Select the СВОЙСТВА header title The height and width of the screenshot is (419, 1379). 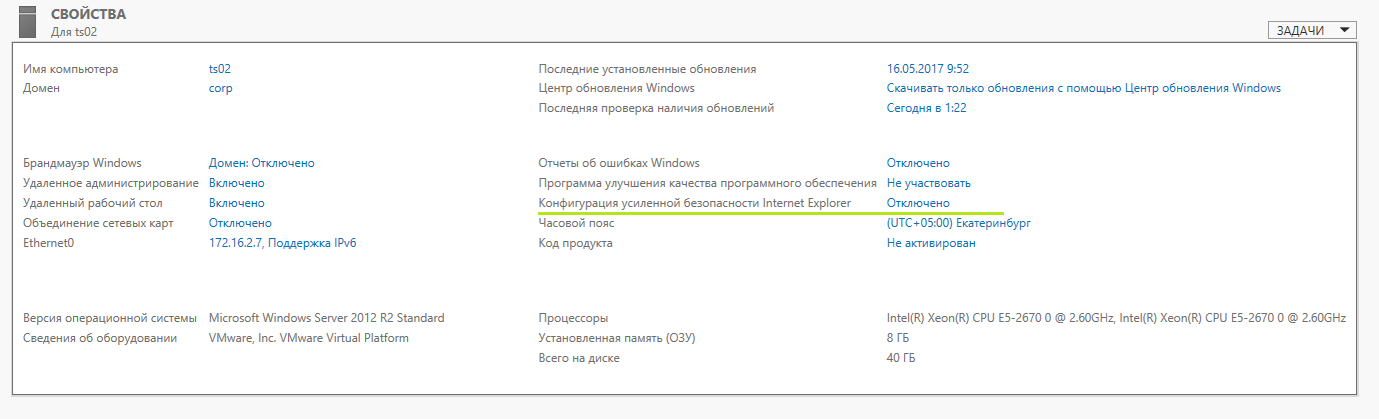89,14
